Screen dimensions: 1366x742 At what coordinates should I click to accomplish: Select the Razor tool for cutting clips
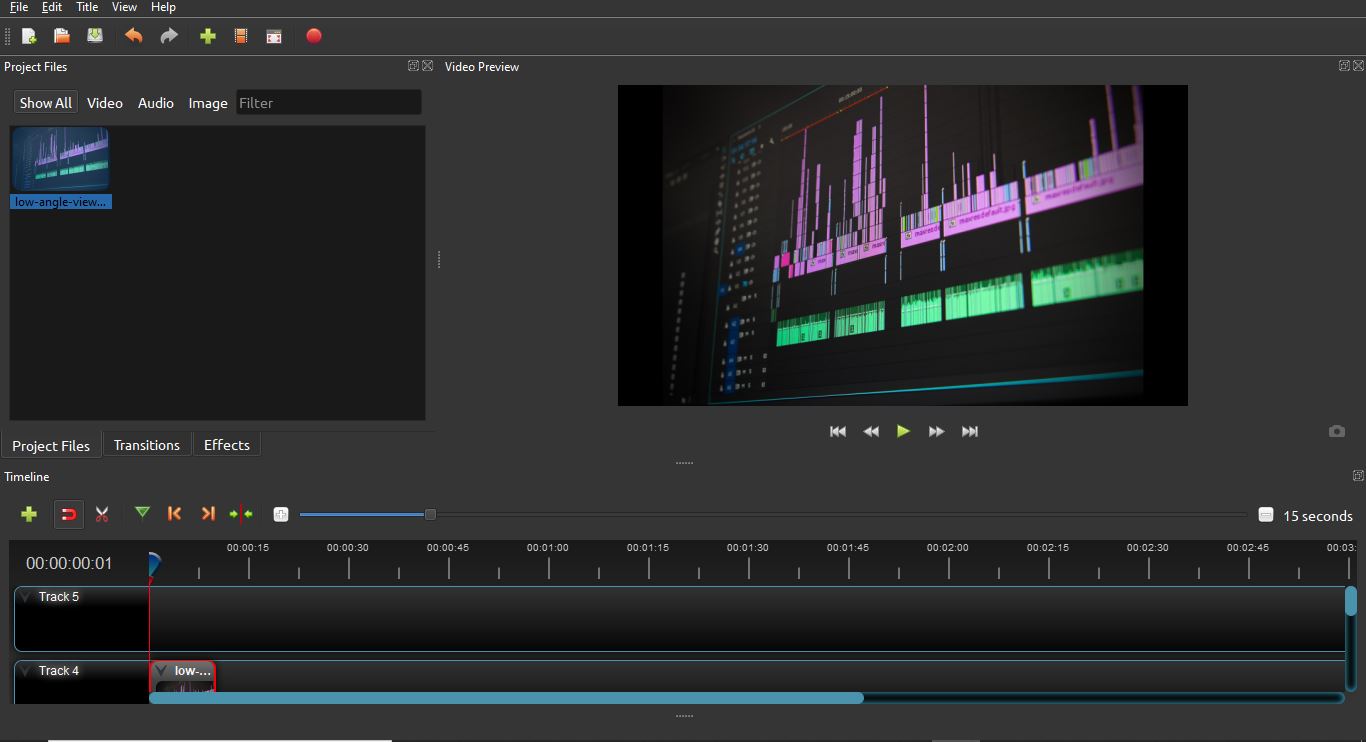click(x=101, y=513)
